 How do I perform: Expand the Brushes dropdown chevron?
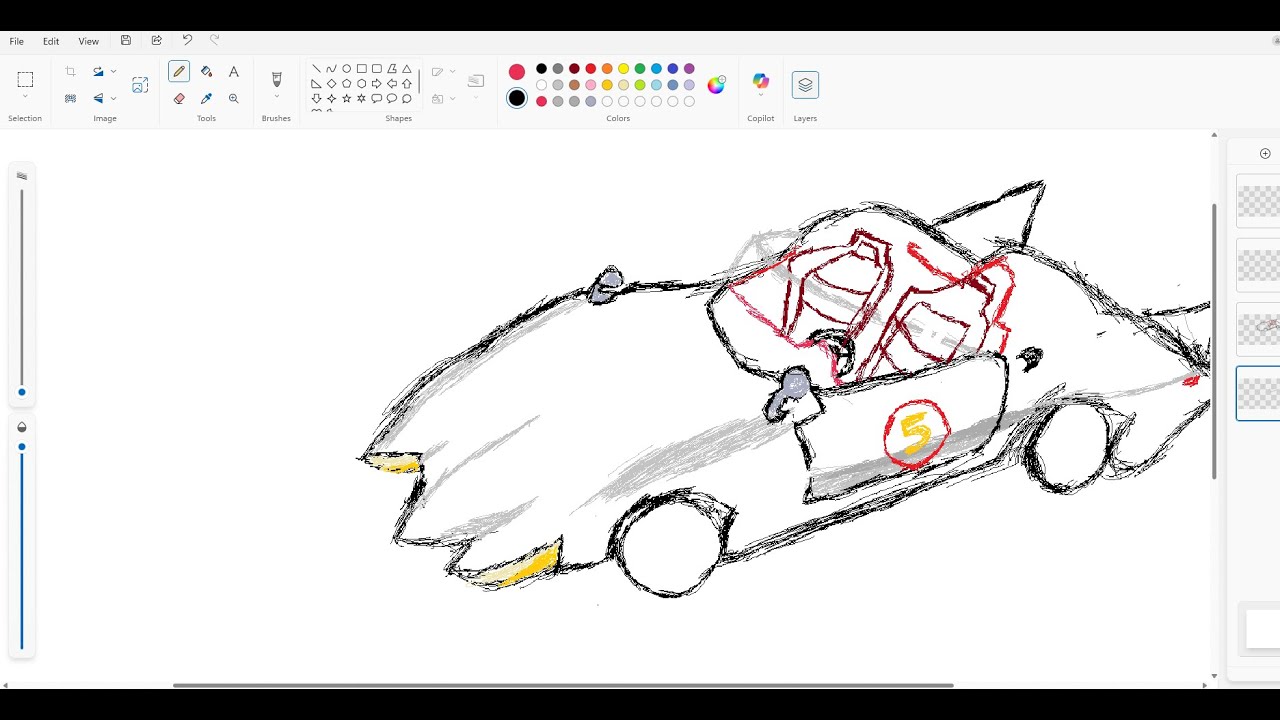pos(277,97)
